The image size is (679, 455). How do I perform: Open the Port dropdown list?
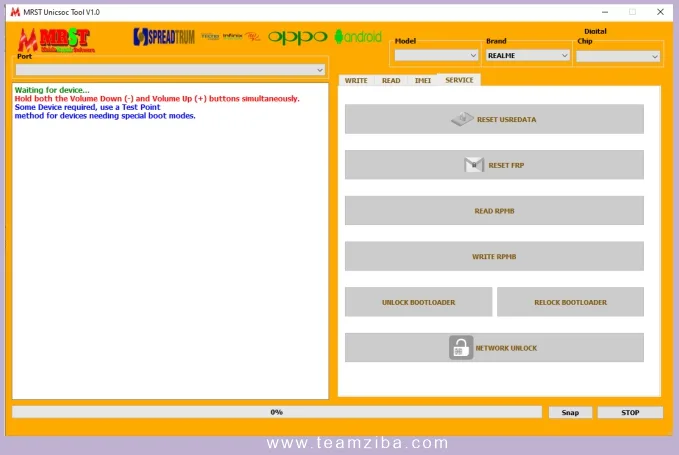point(171,70)
